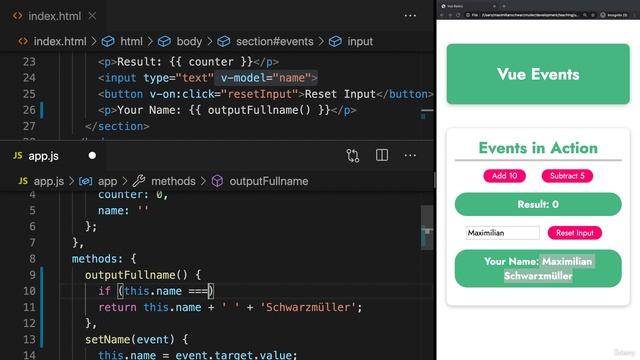Open the methods breadcrumb in app.js
This screenshot has width=640, height=360.
pos(173,181)
